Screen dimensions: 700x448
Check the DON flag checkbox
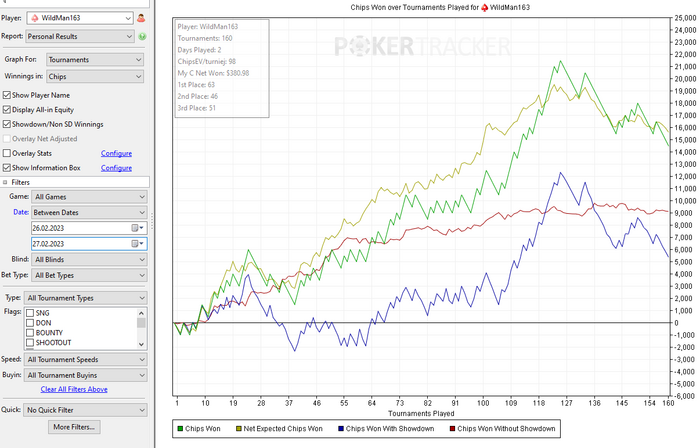pos(30,323)
